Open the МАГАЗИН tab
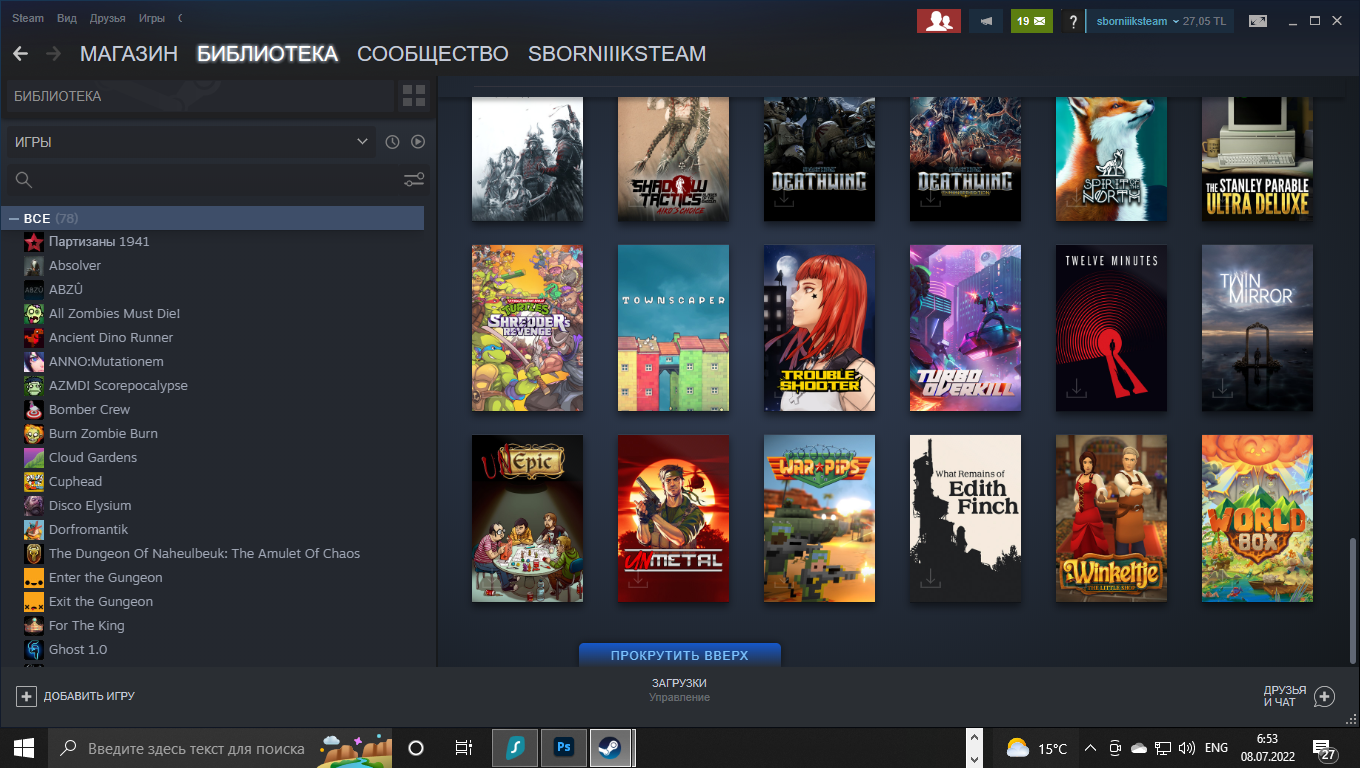 click(129, 54)
